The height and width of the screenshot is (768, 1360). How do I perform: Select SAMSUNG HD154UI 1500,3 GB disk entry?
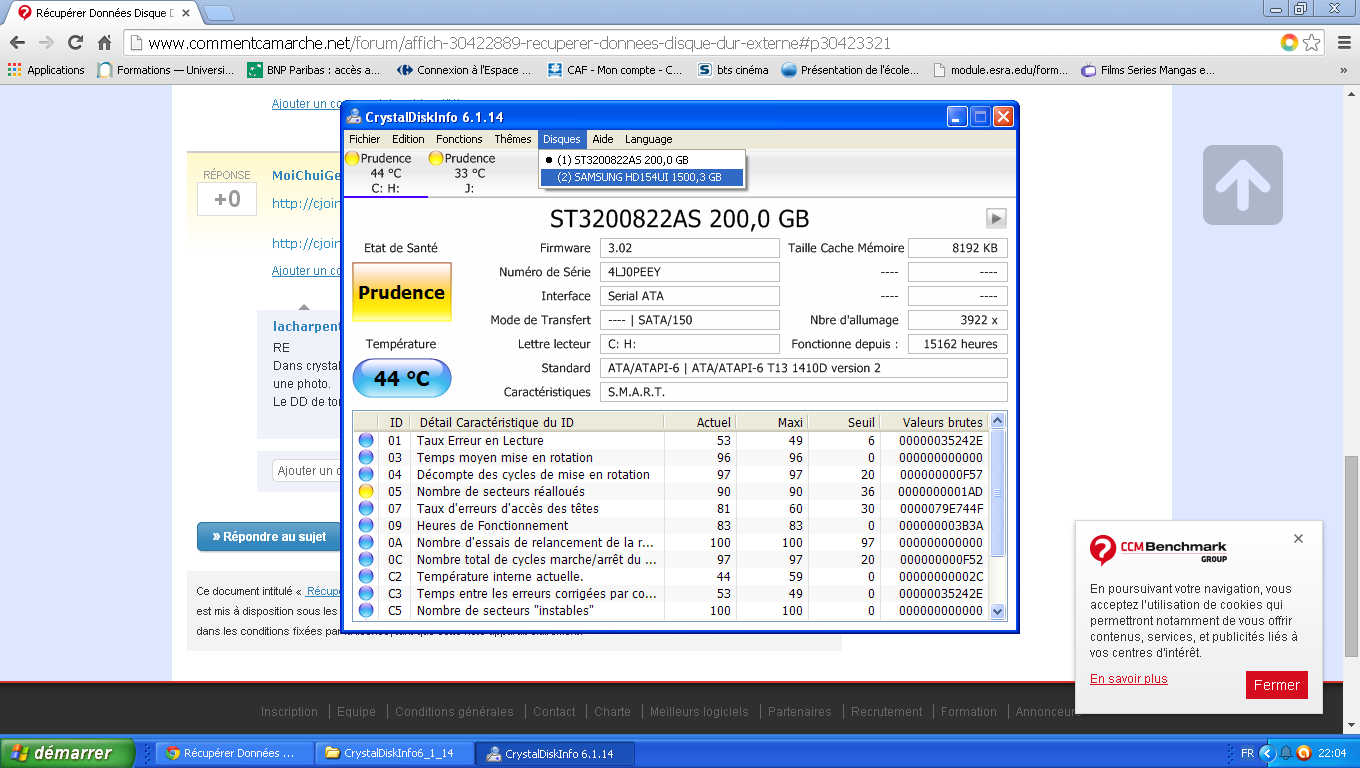[642, 177]
